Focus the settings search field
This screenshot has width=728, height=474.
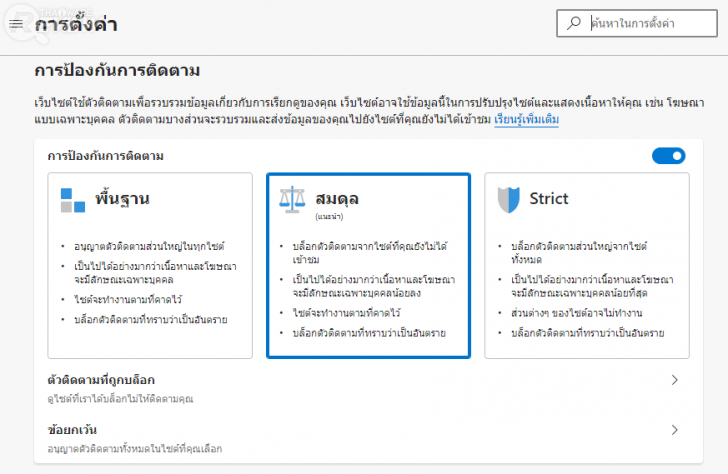coord(637,23)
